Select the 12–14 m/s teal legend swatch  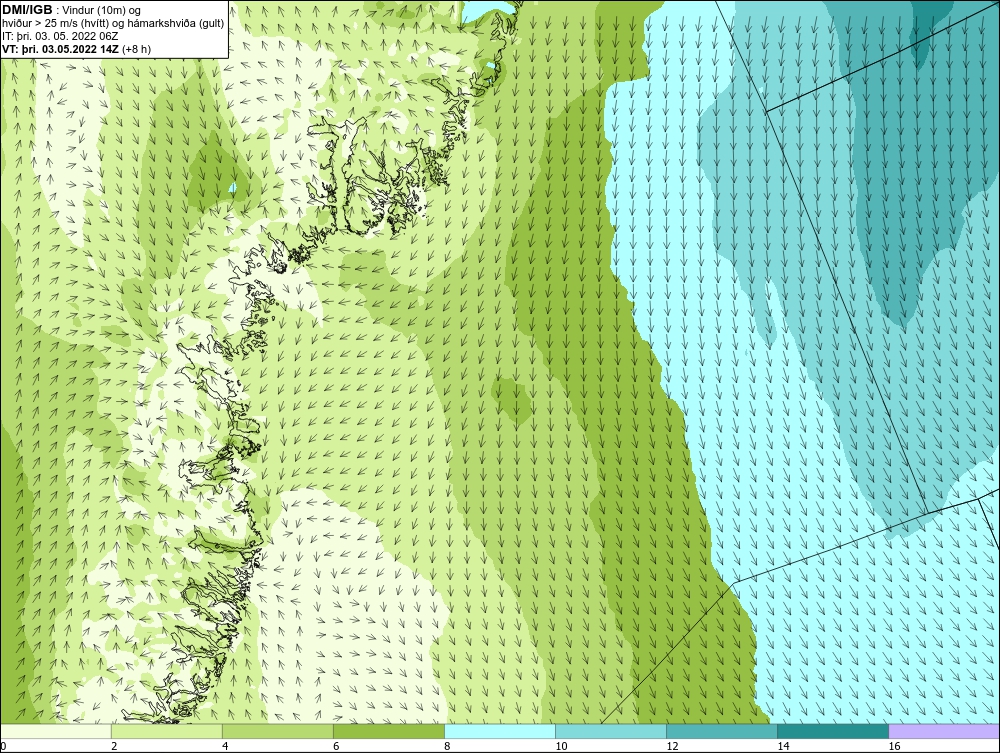(722, 731)
